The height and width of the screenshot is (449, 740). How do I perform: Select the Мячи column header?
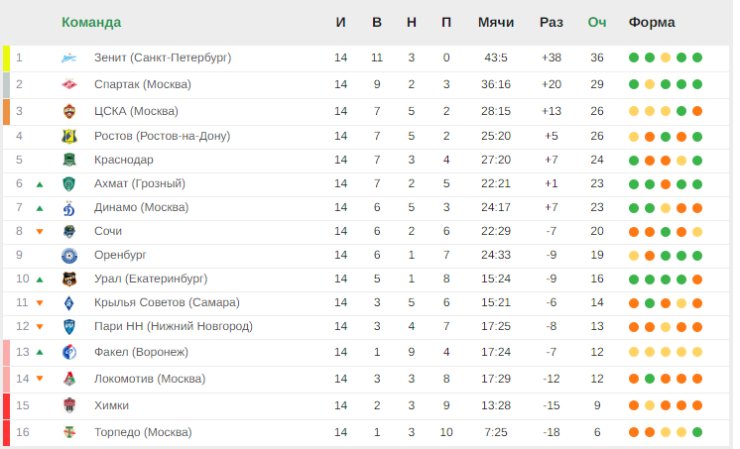pos(496,22)
